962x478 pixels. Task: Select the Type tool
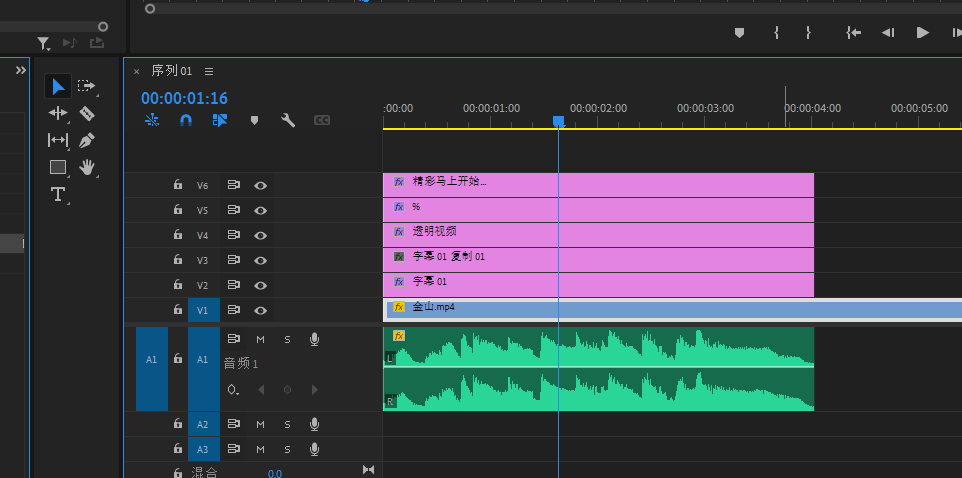click(58, 194)
